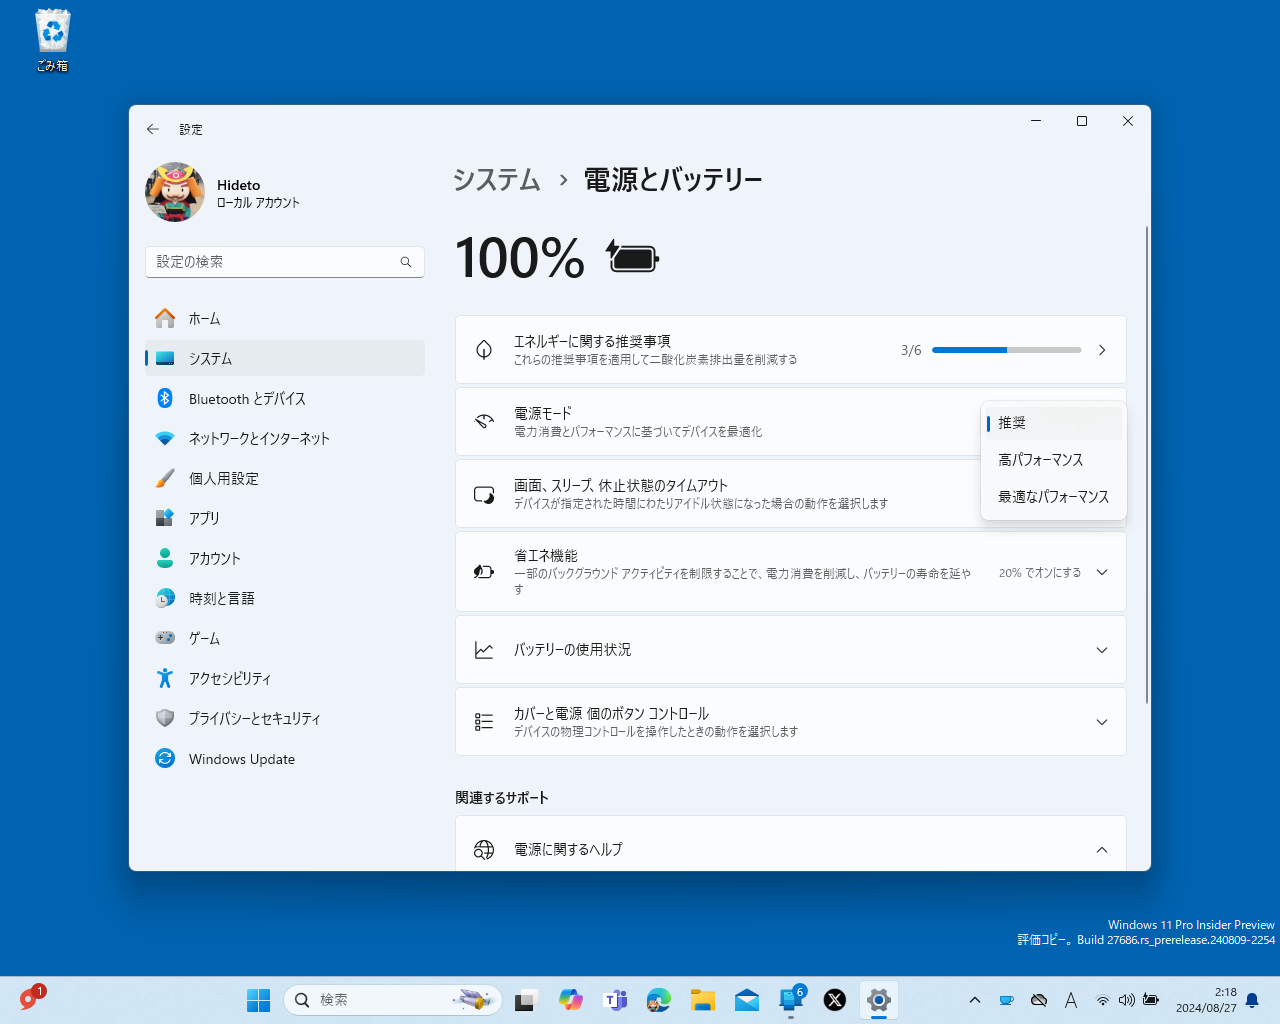The height and width of the screenshot is (1024, 1280).
Task: Click the back arrow in Settings
Action: pyautogui.click(x=153, y=129)
